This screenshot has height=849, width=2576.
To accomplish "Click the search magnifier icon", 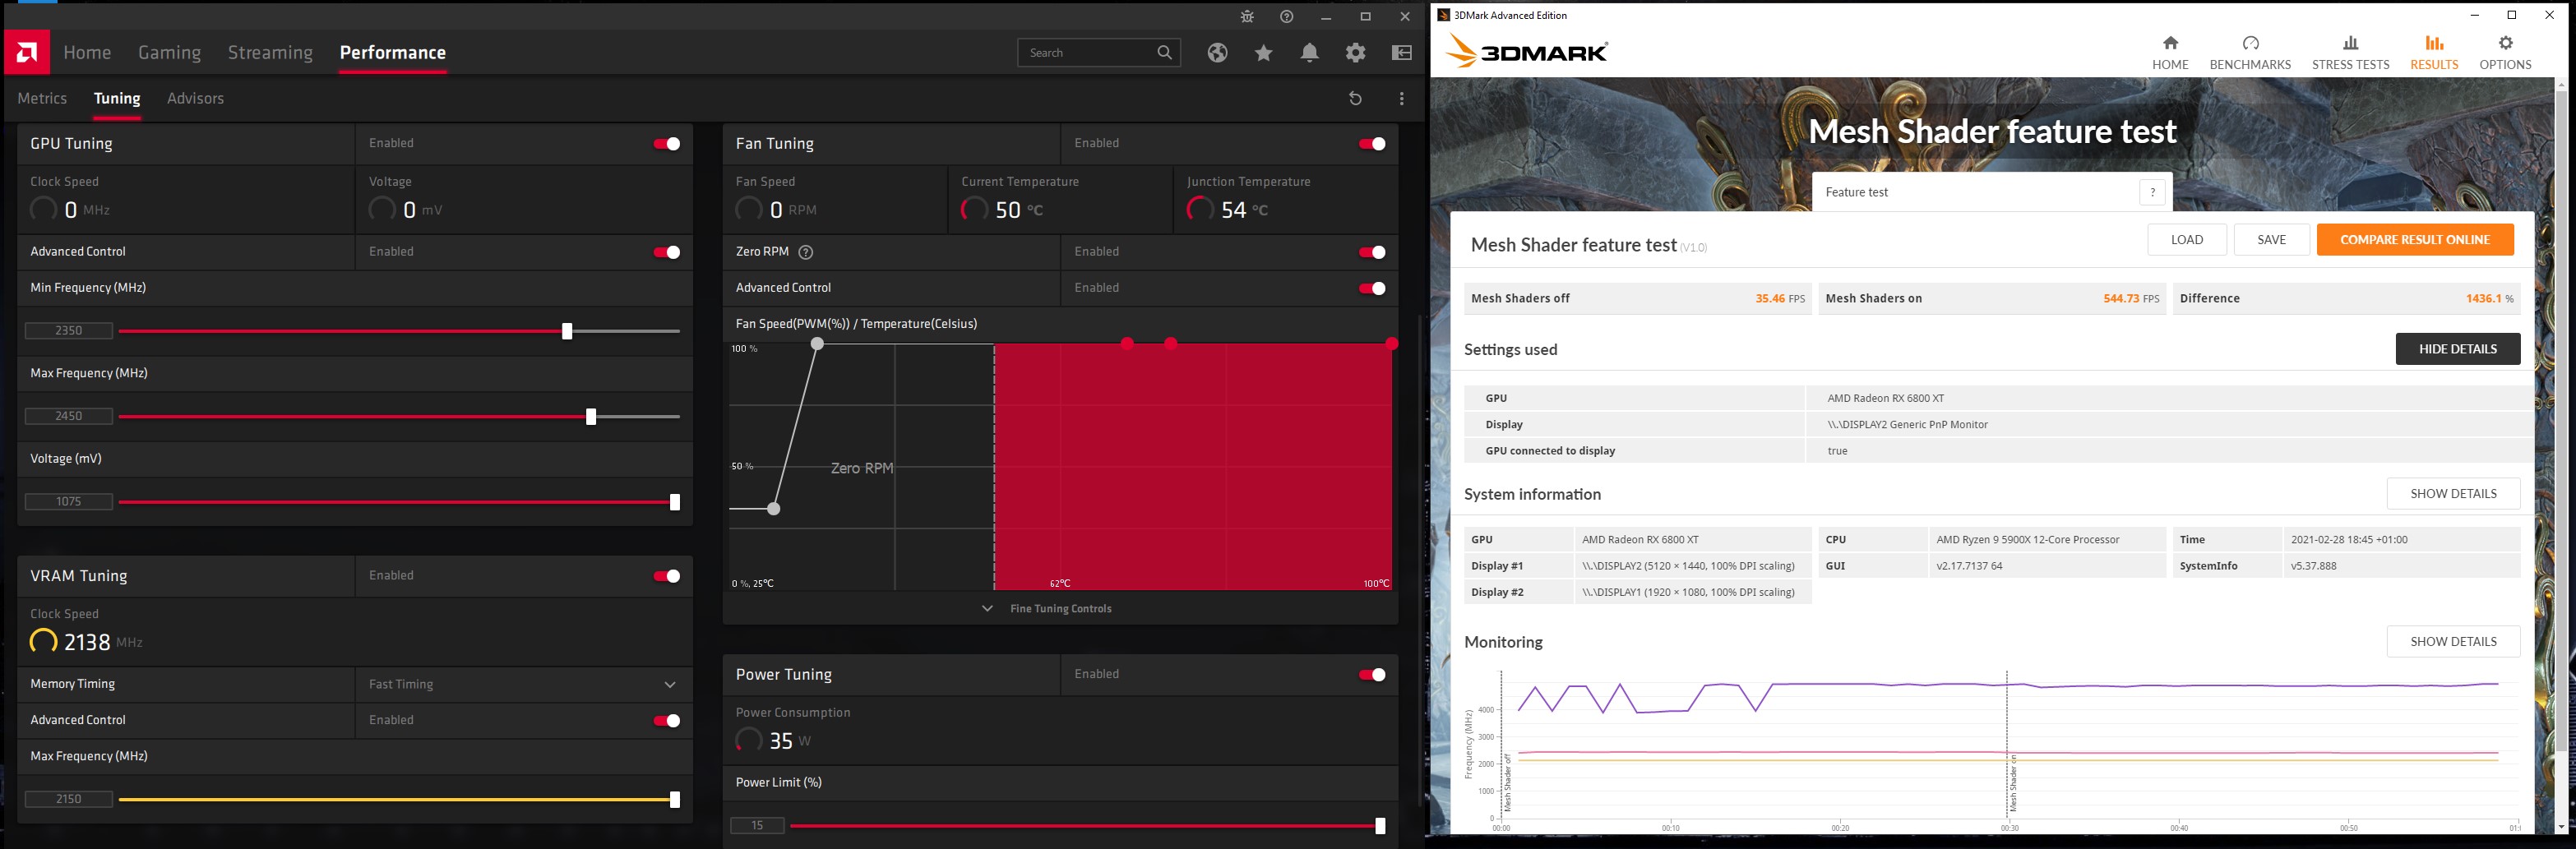I will tap(1164, 53).
